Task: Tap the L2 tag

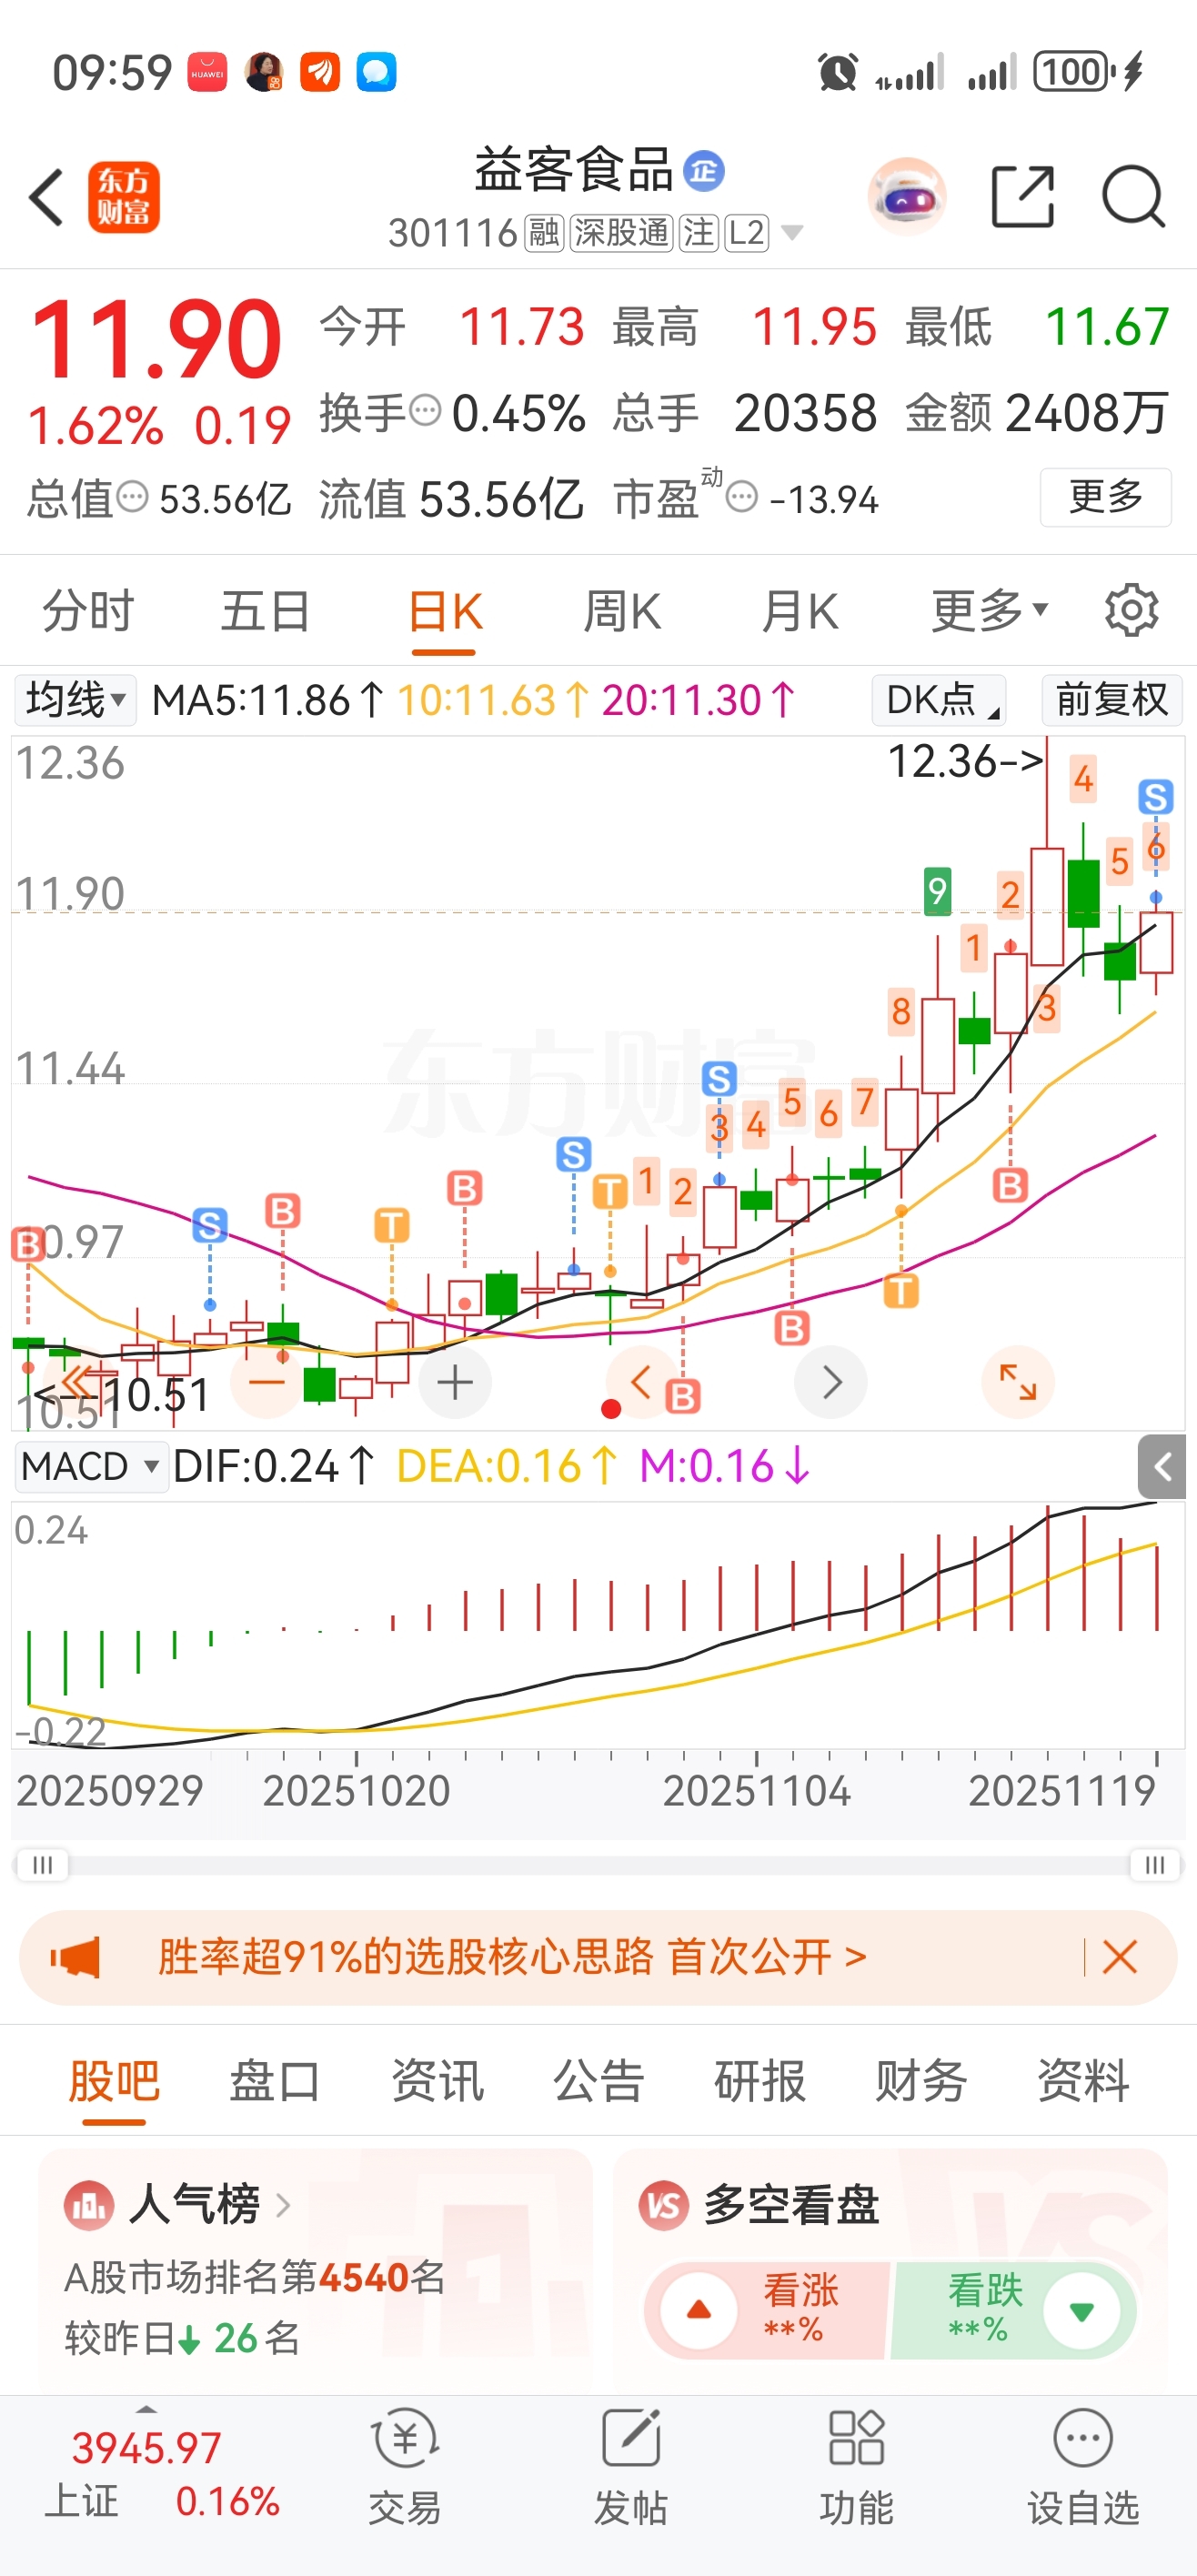Action: [746, 233]
